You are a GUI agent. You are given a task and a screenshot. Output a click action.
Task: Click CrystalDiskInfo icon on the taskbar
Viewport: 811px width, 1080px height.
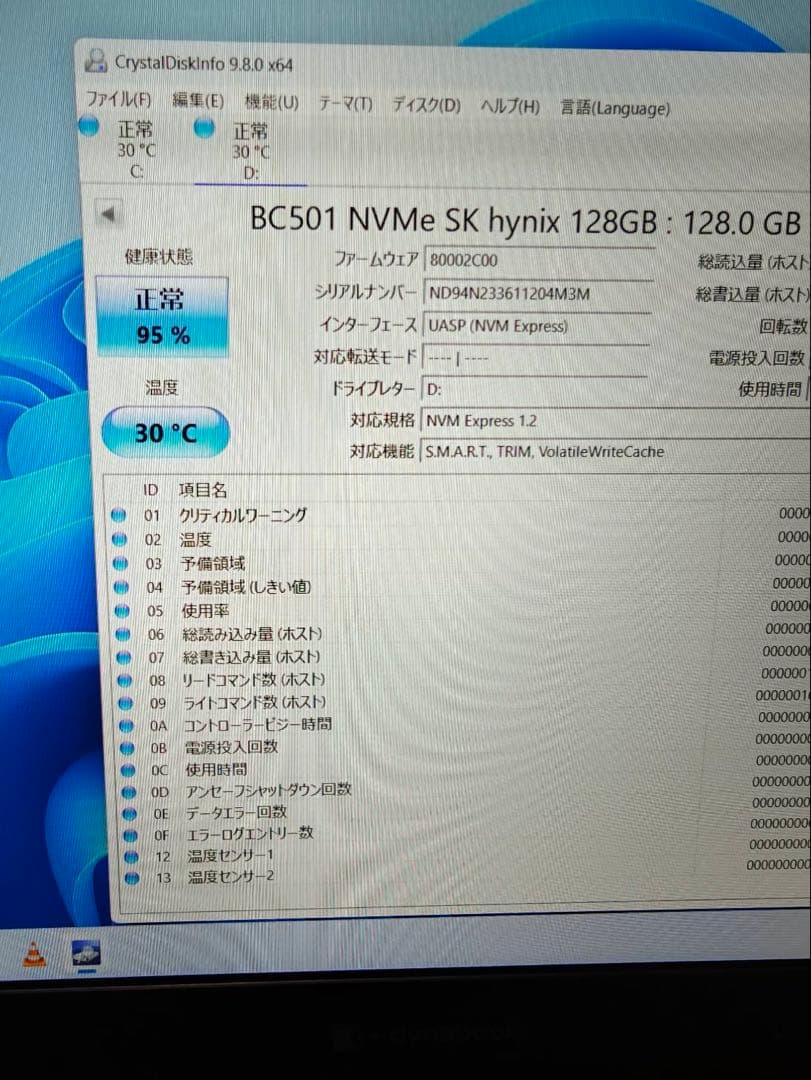pos(86,955)
